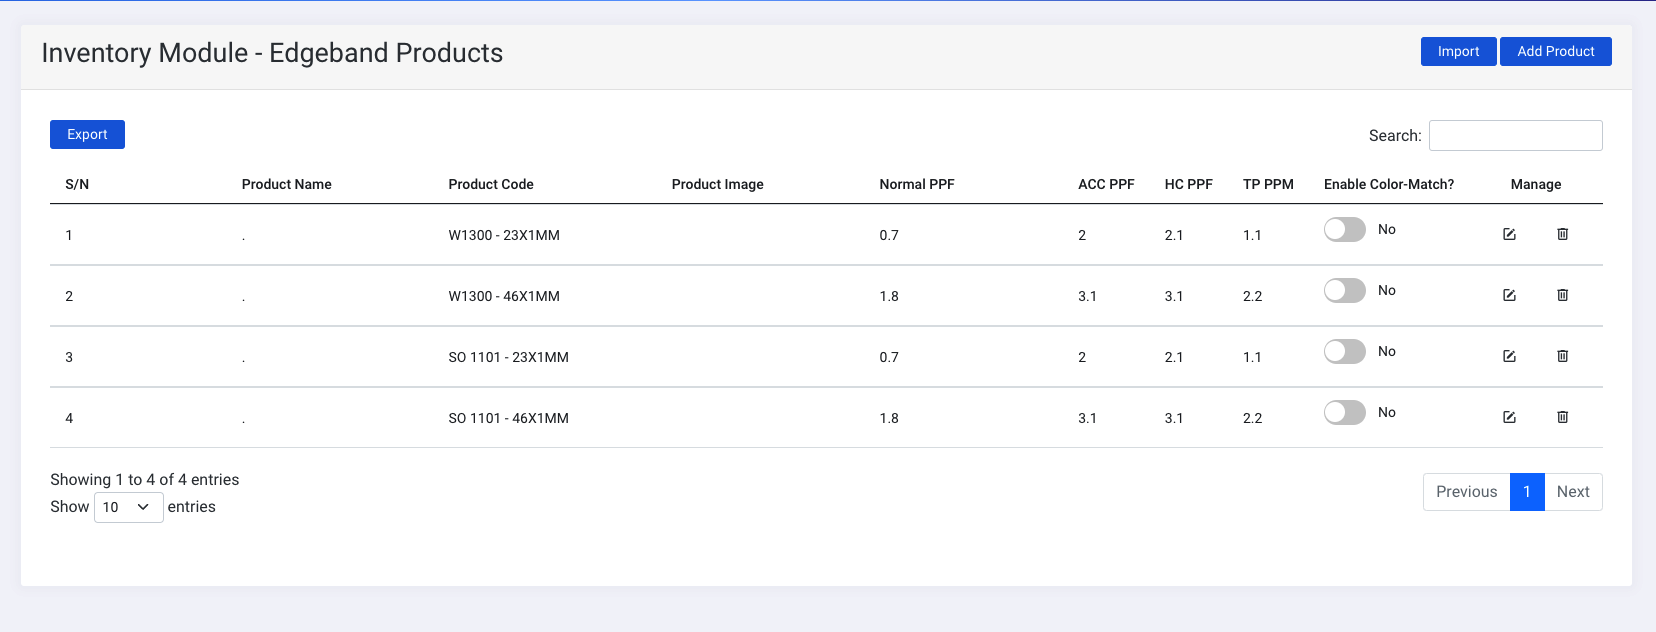Go to the Next page
The width and height of the screenshot is (1656, 632).
click(1572, 492)
